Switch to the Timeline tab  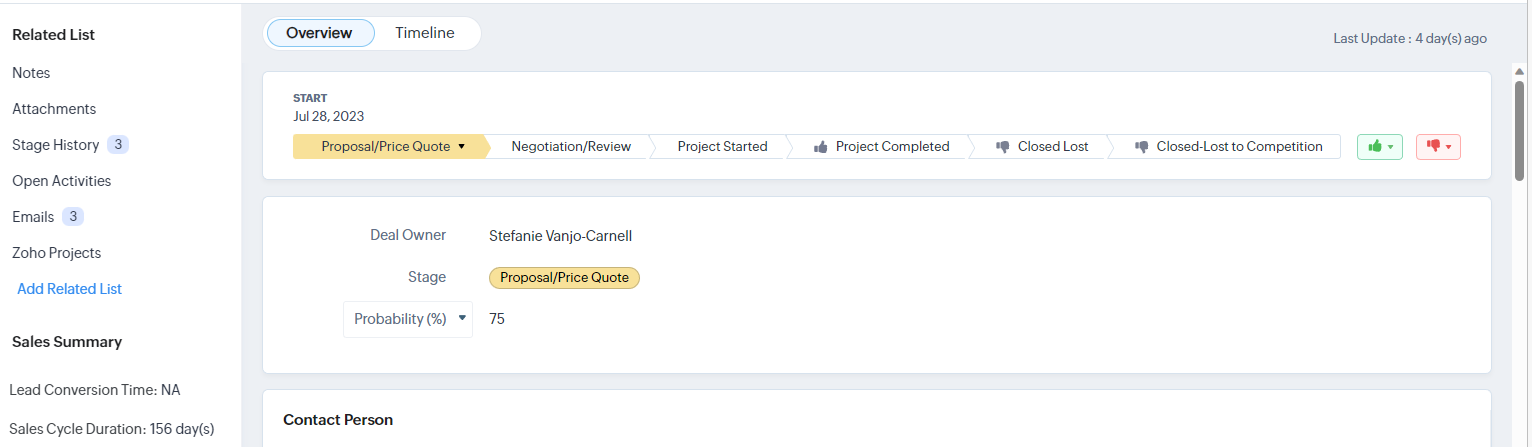tap(424, 33)
